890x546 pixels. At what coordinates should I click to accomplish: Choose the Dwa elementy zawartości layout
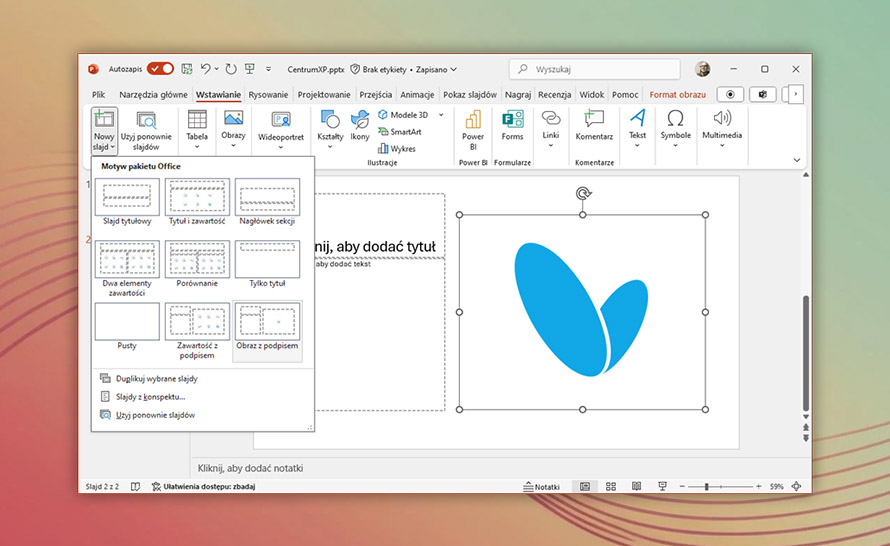pos(127,269)
